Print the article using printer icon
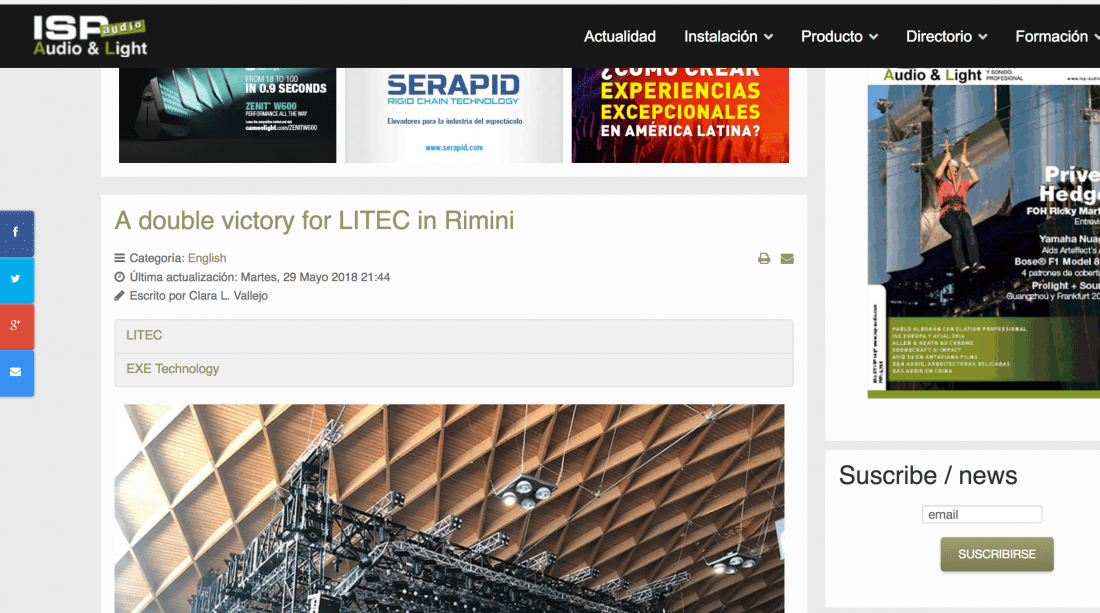This screenshot has width=1100, height=613. tap(764, 259)
